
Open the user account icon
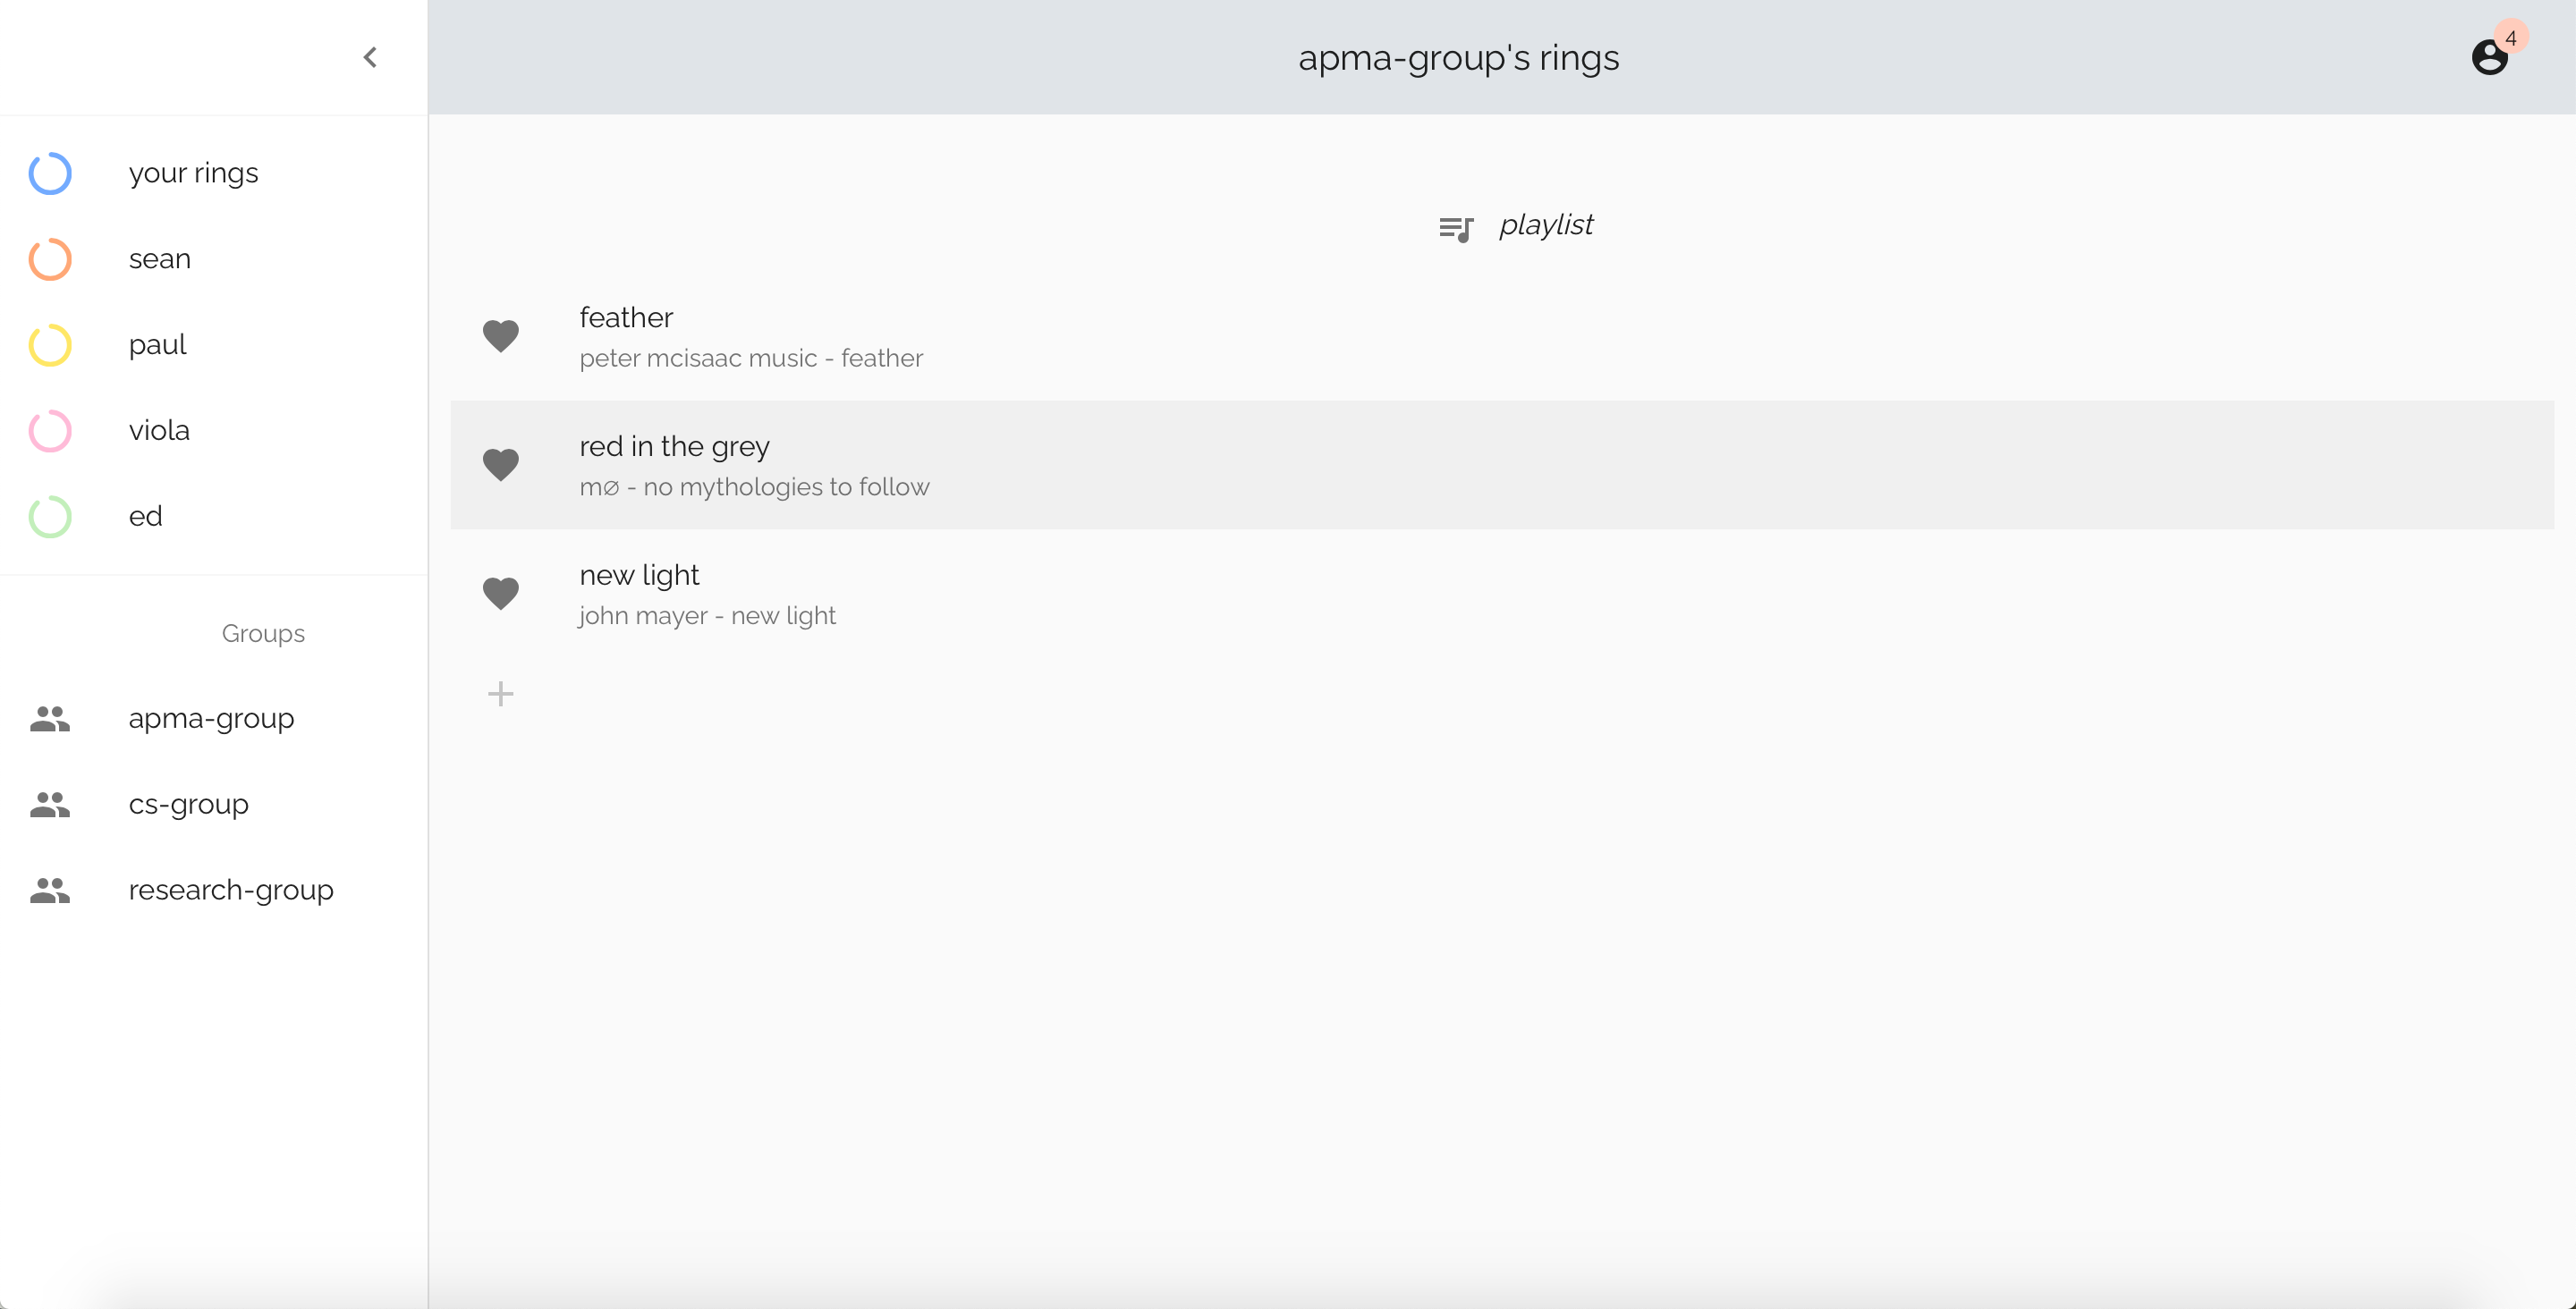pos(2488,58)
